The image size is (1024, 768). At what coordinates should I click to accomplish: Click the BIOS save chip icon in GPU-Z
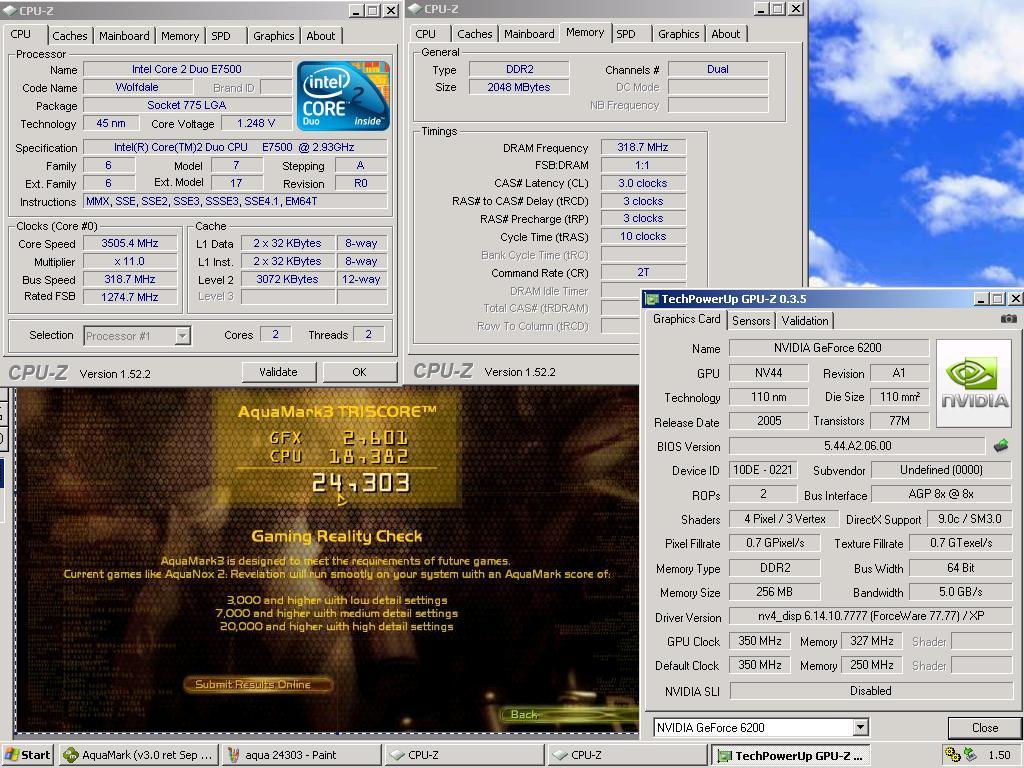[x=1000, y=446]
